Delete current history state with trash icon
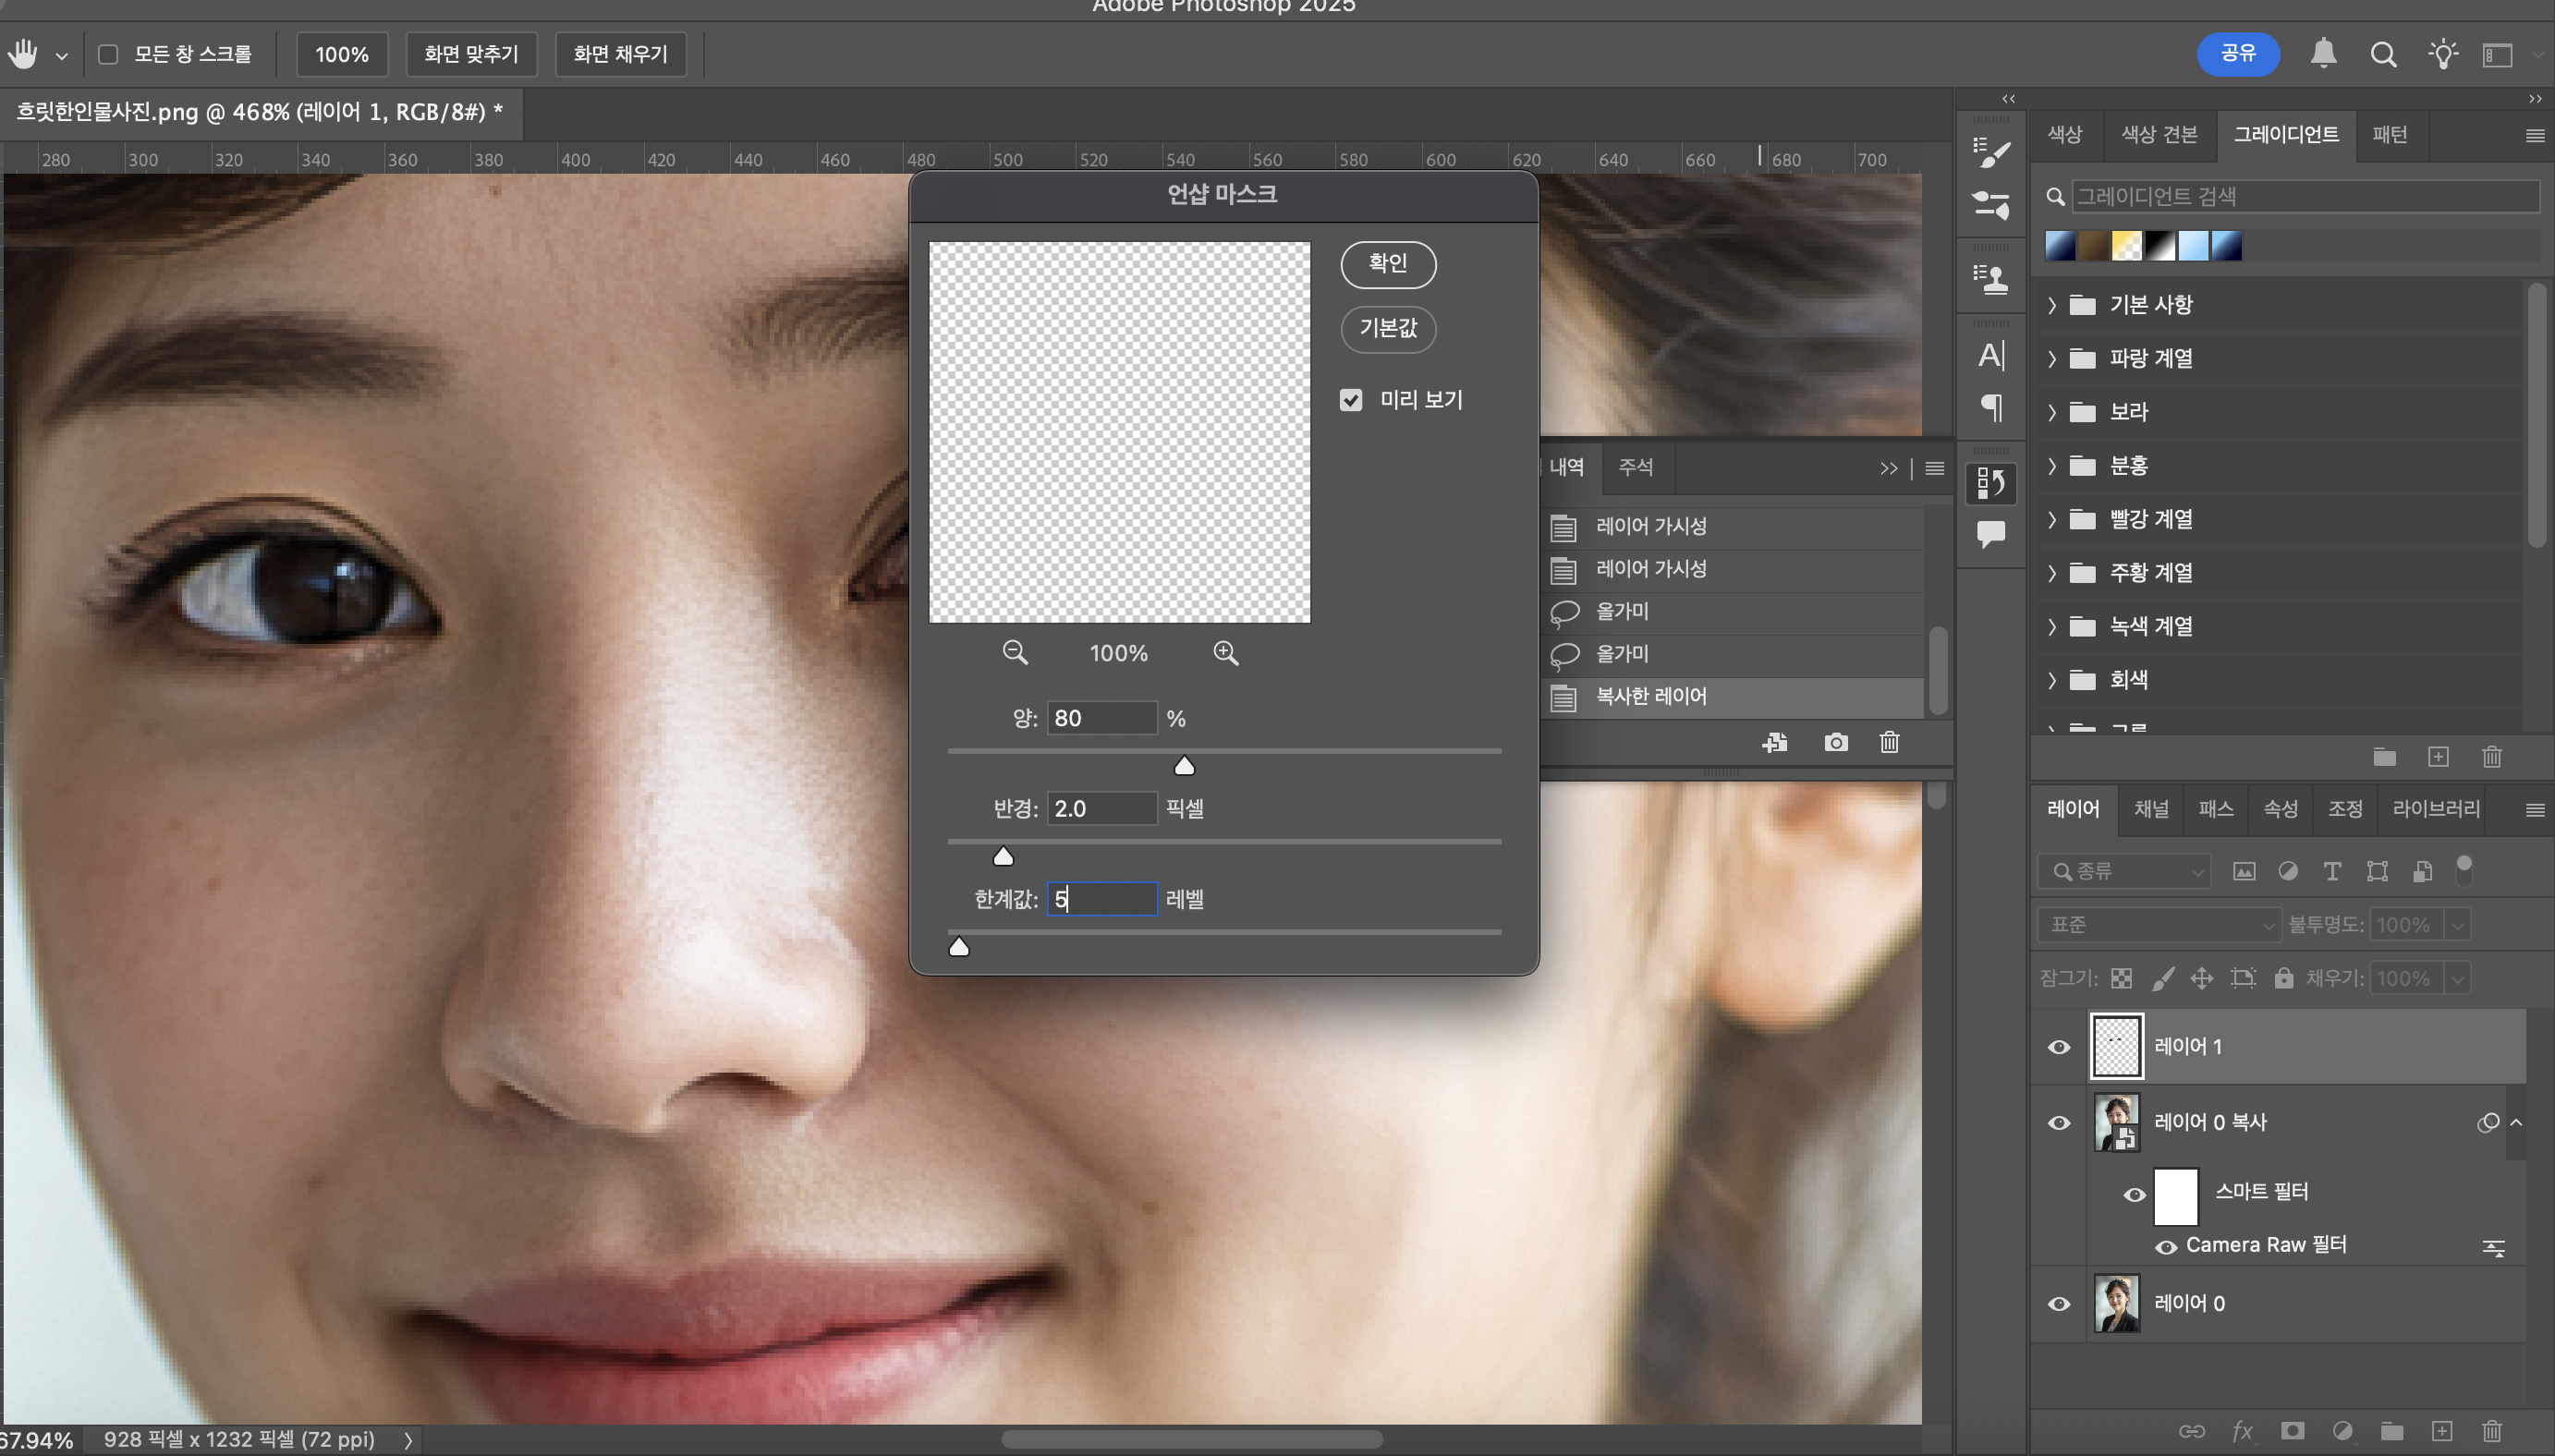 click(x=1889, y=742)
